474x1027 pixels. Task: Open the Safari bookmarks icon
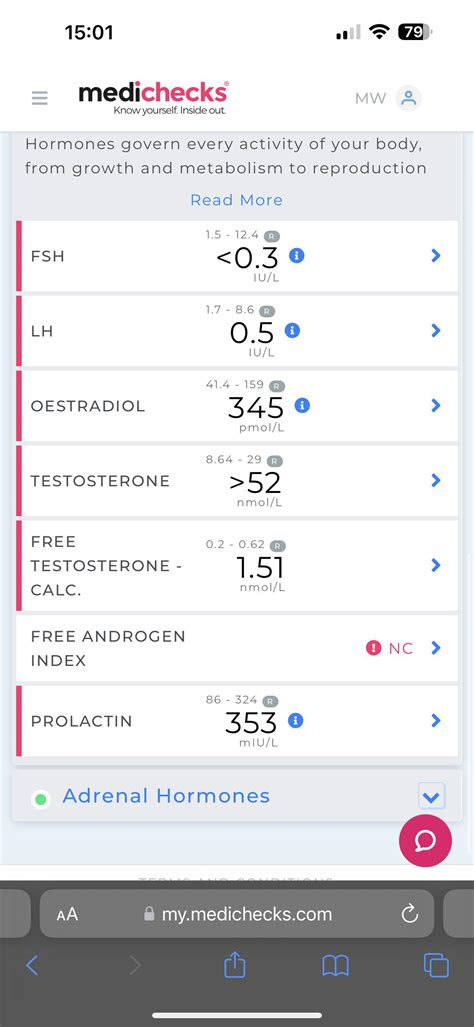tap(335, 965)
